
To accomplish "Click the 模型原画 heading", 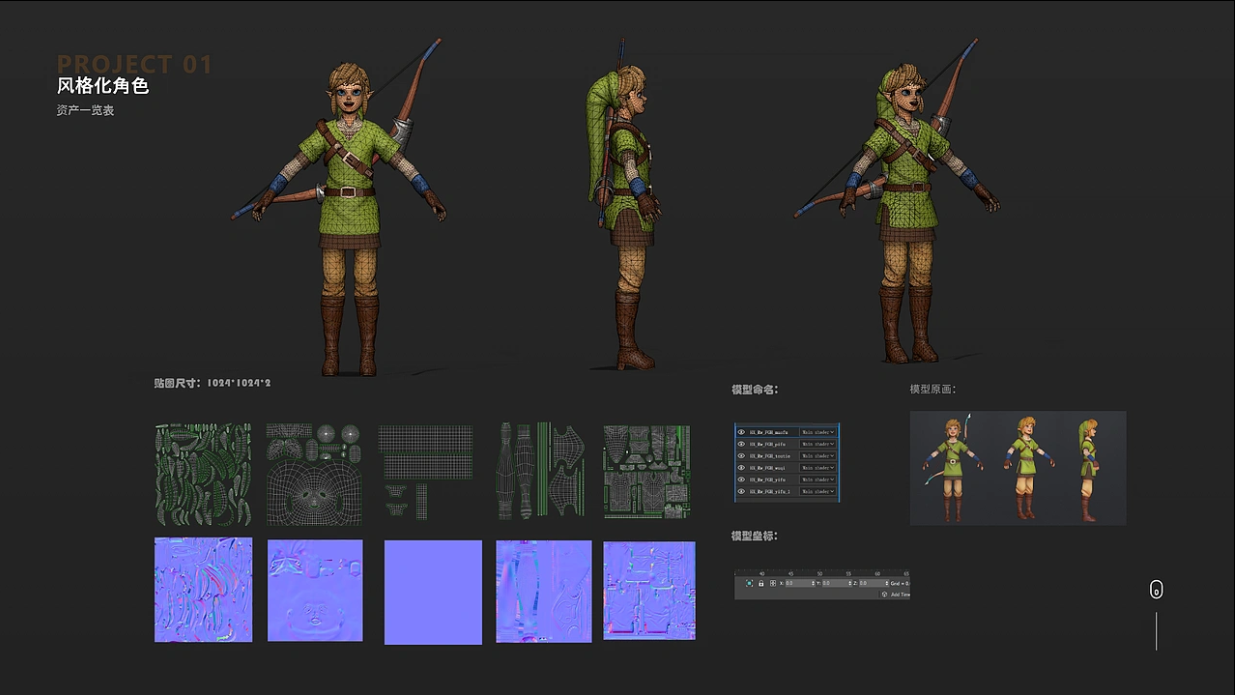I will pyautogui.click(x=932, y=390).
